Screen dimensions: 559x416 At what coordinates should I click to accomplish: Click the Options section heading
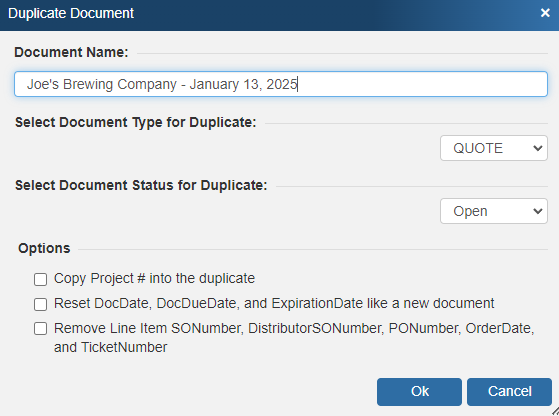[x=44, y=248]
